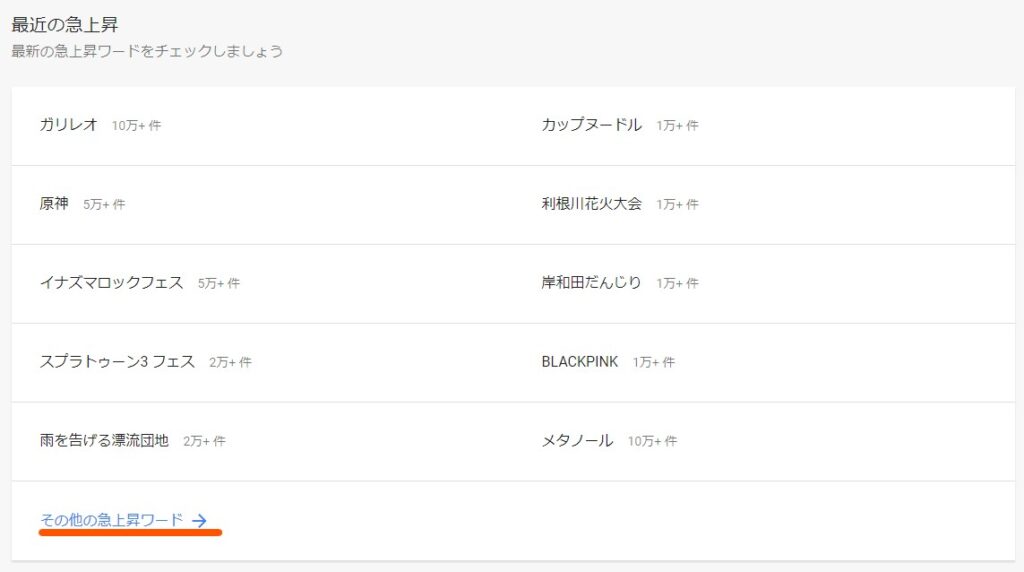The width and height of the screenshot is (1024, 572).
Task: Click the 10万+ 件 count next to ガリレオ
Action: coord(136,125)
